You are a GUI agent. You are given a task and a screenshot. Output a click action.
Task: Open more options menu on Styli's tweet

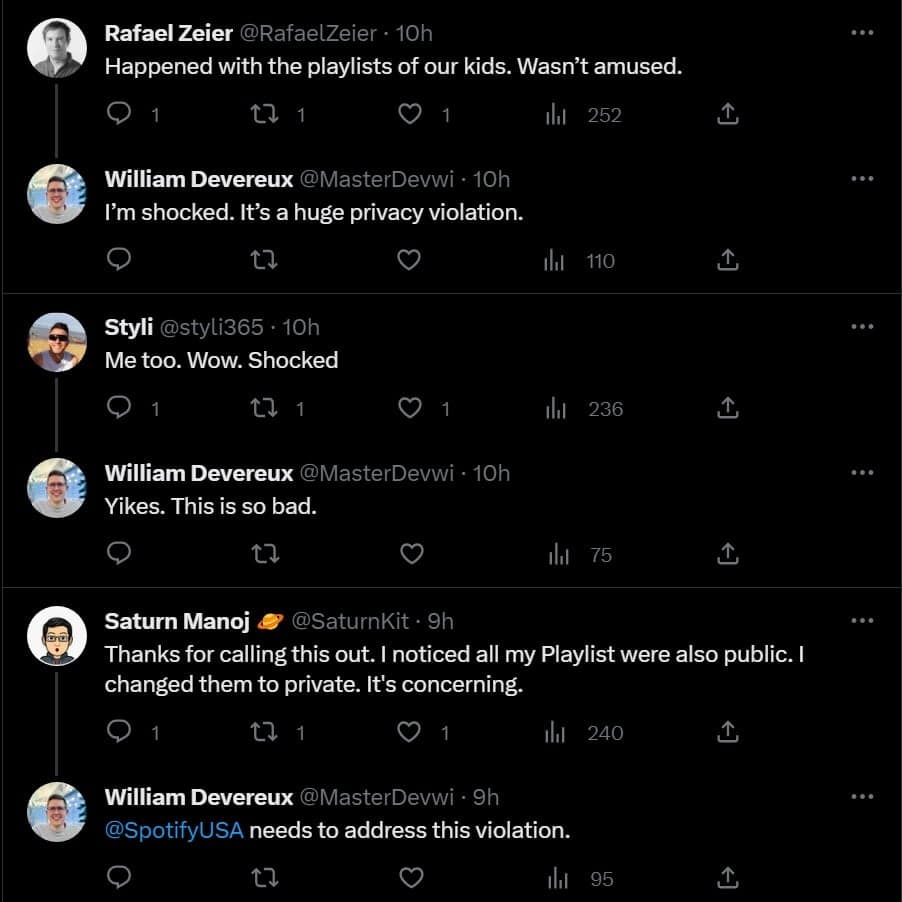tap(861, 326)
